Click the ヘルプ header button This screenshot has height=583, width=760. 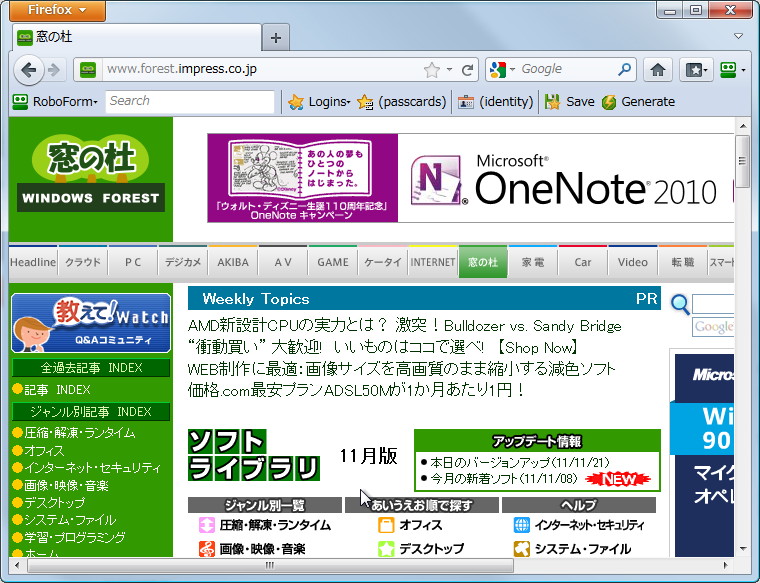(x=579, y=505)
